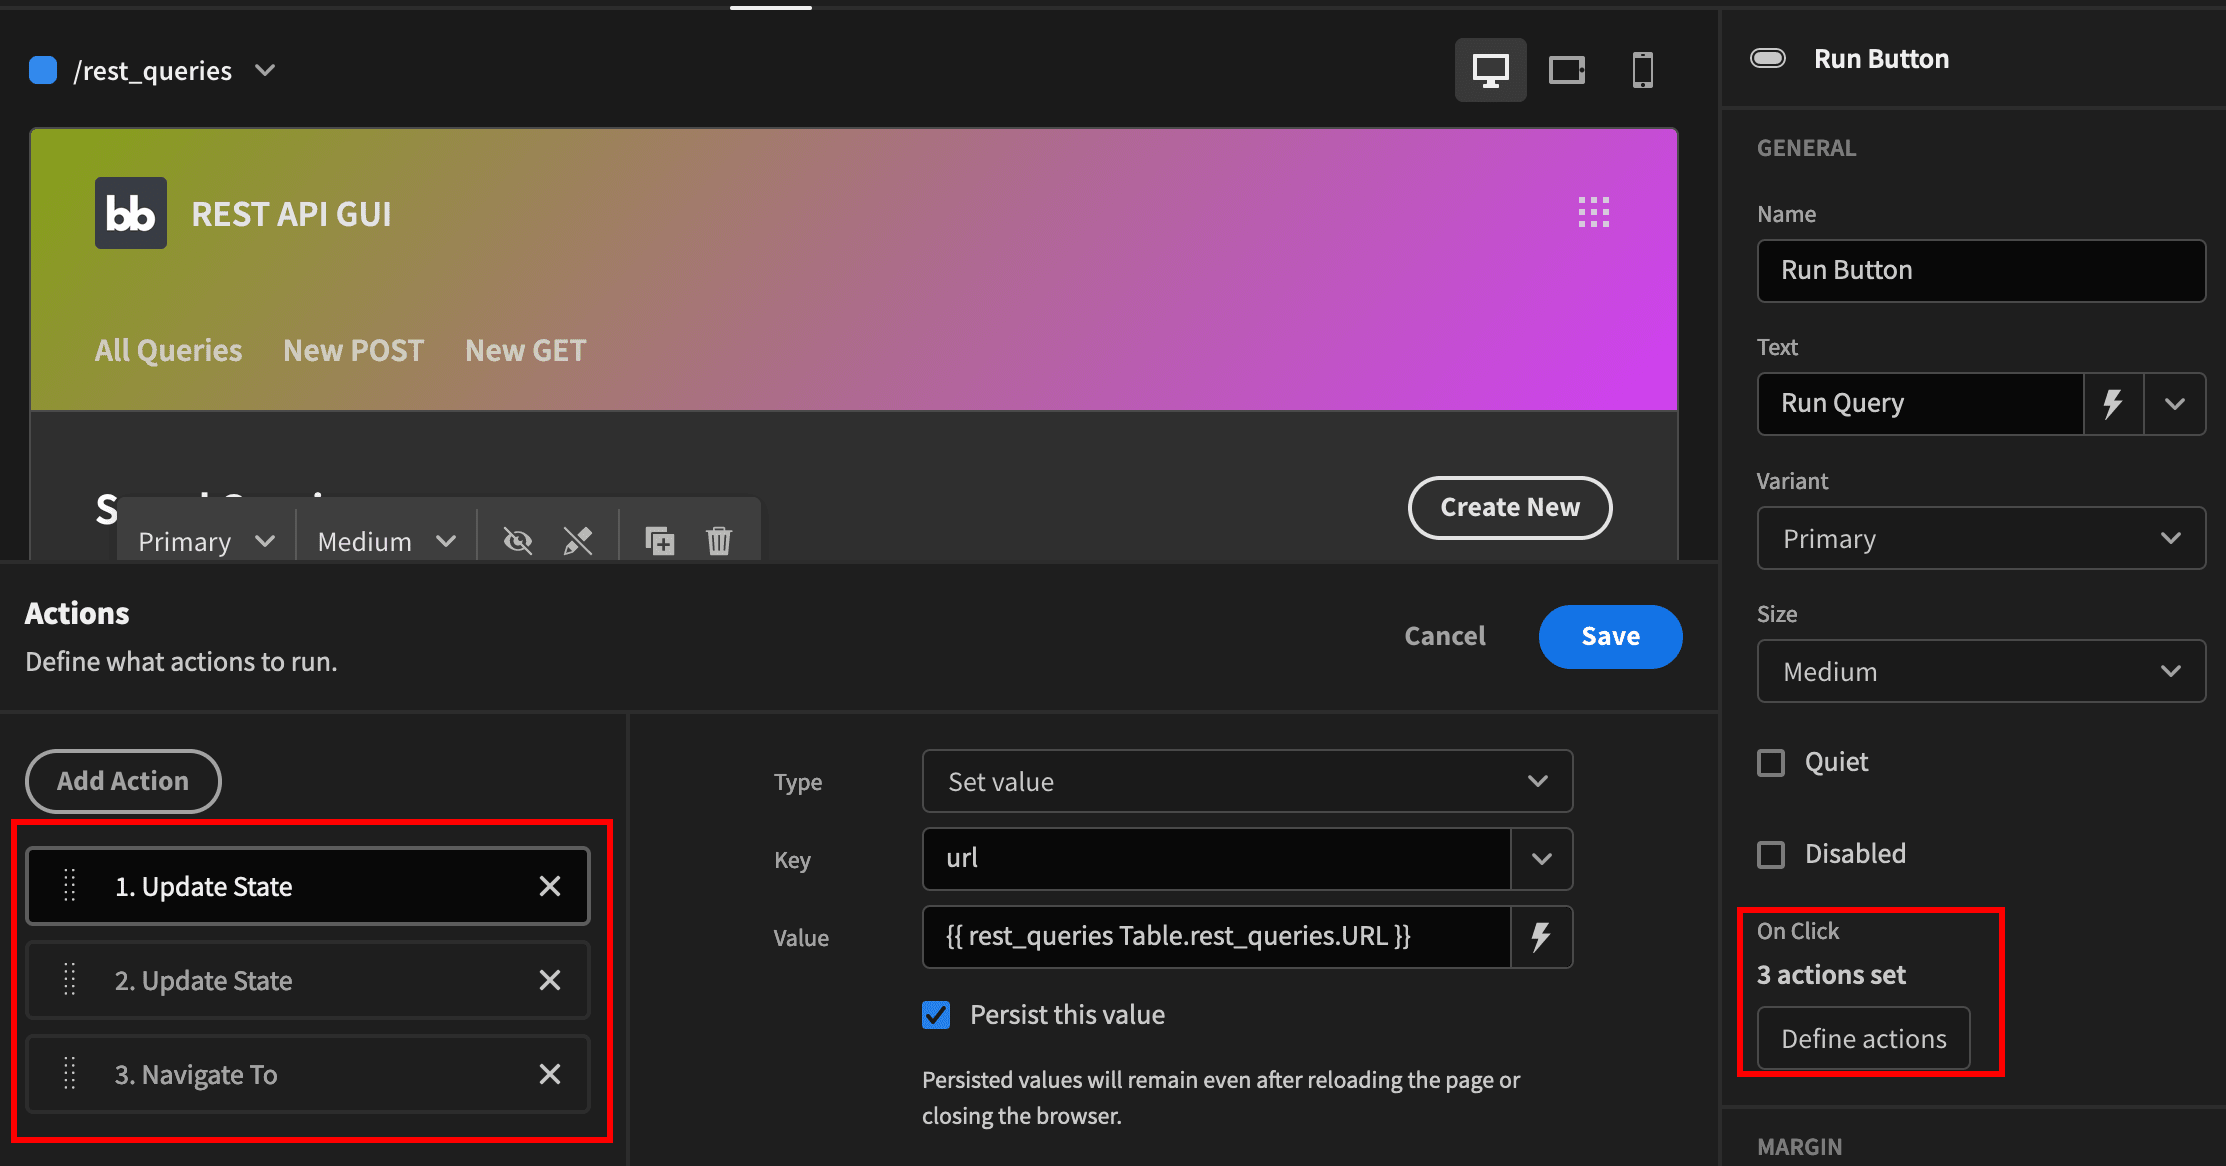
Task: Open Medium dropdown in floating toolbar
Action: point(386,541)
